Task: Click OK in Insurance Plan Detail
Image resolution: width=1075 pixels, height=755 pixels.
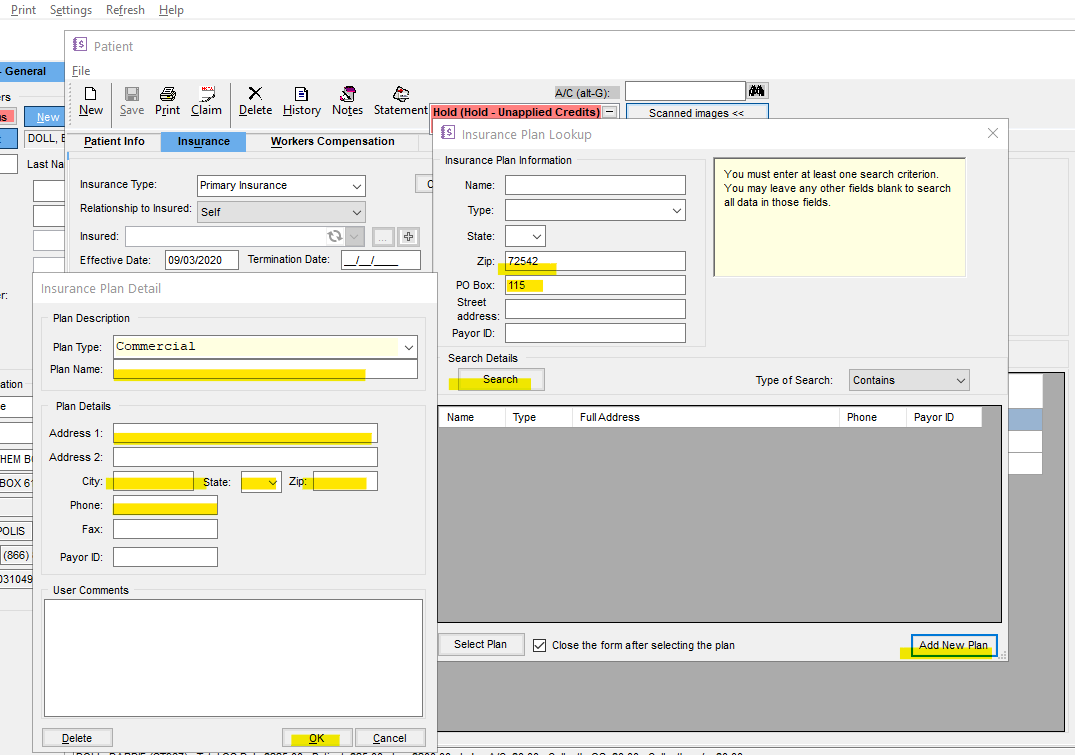Action: point(317,738)
